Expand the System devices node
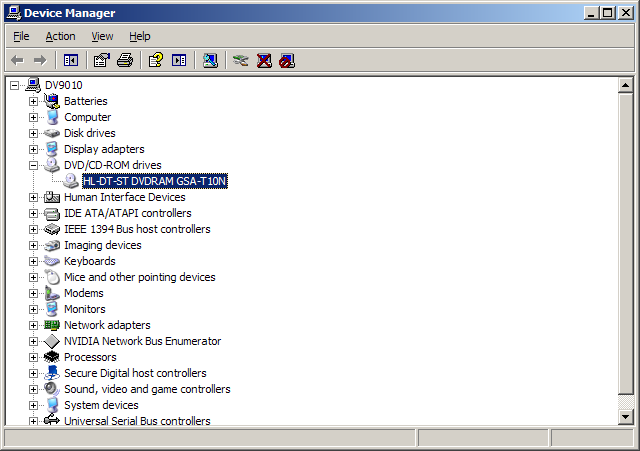The image size is (640, 451). (33, 405)
